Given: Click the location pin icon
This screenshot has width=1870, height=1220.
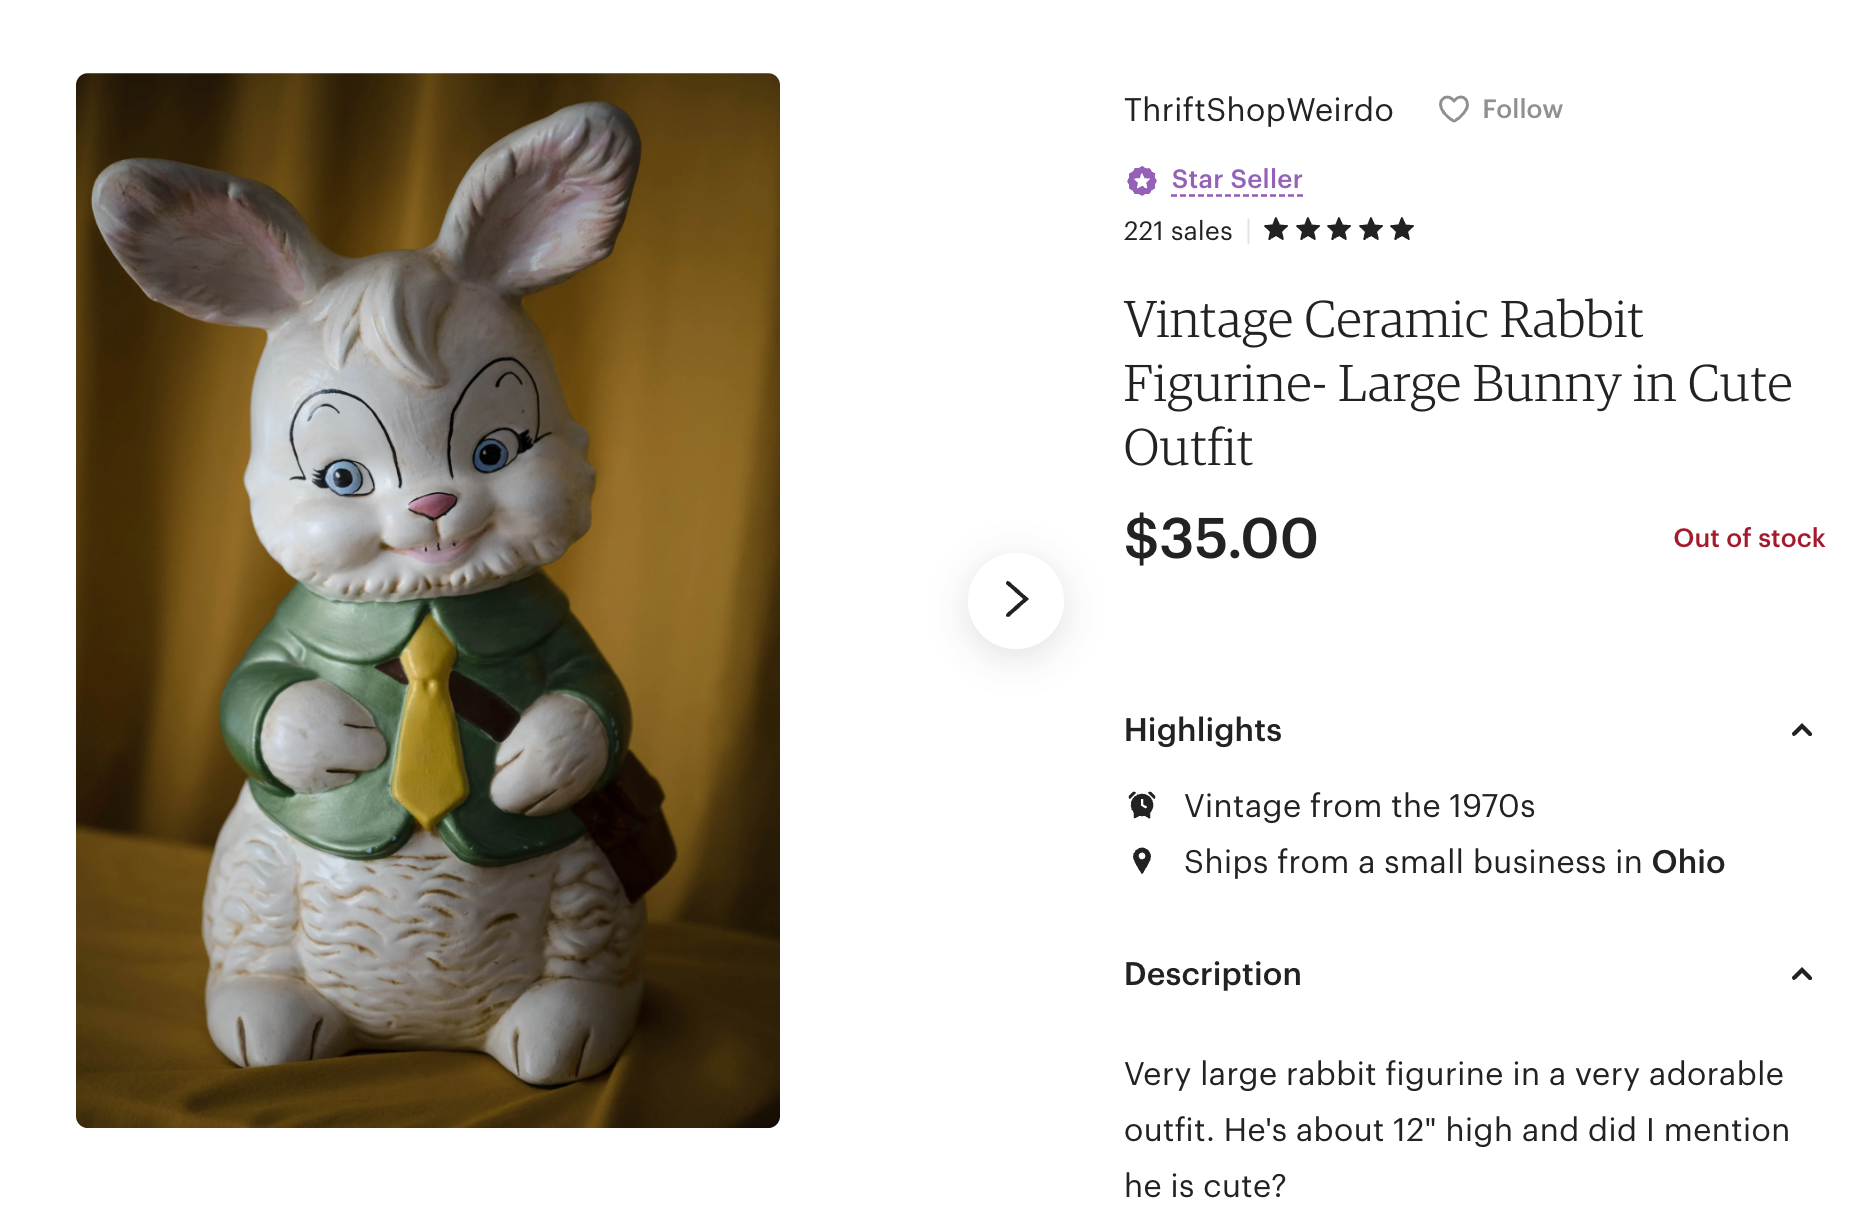Looking at the screenshot, I should pyautogui.click(x=1142, y=861).
